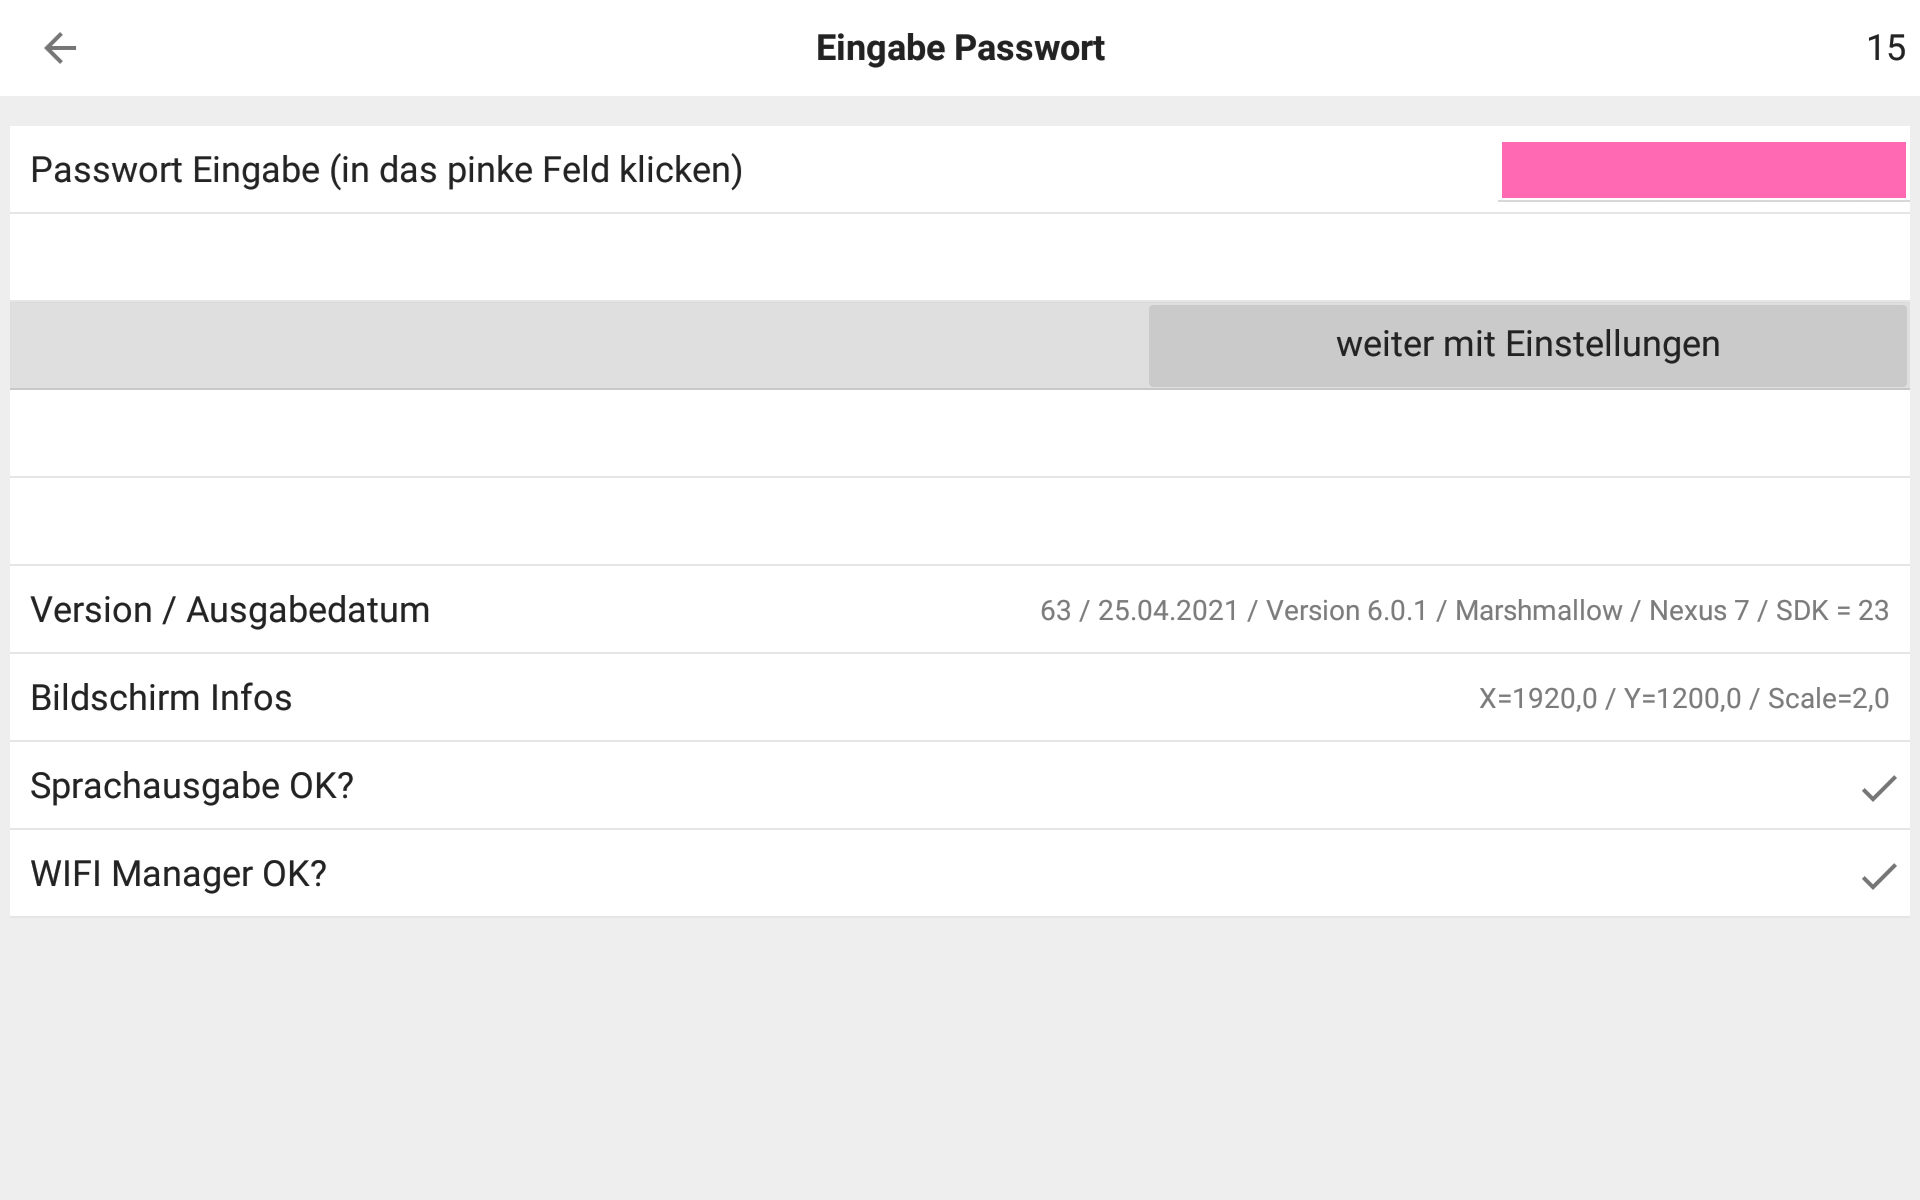Tap the back arrow icon
Viewport: 1920px width, 1200px height.
pos(60,48)
